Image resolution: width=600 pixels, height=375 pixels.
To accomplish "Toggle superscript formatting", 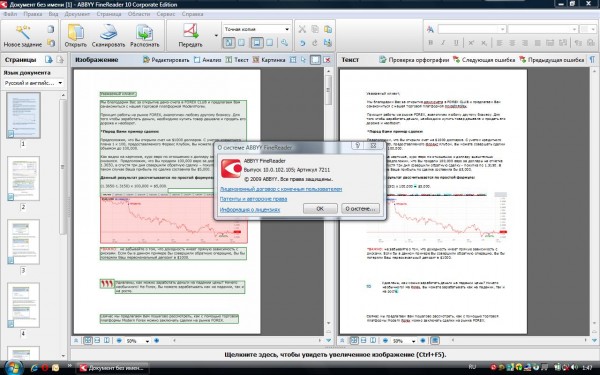I will coord(471,43).
